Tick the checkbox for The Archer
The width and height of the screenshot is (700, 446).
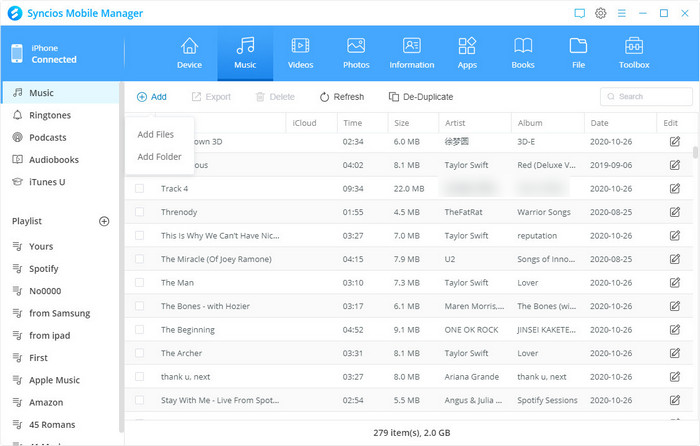tap(139, 353)
